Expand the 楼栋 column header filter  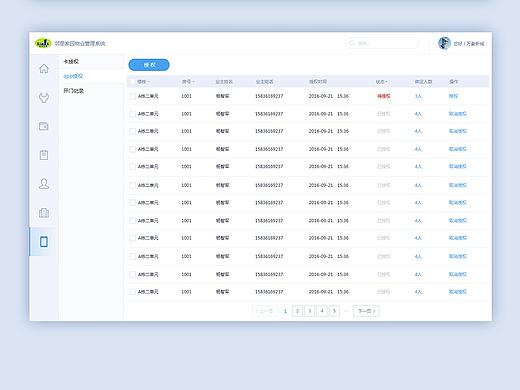[x=143, y=82]
